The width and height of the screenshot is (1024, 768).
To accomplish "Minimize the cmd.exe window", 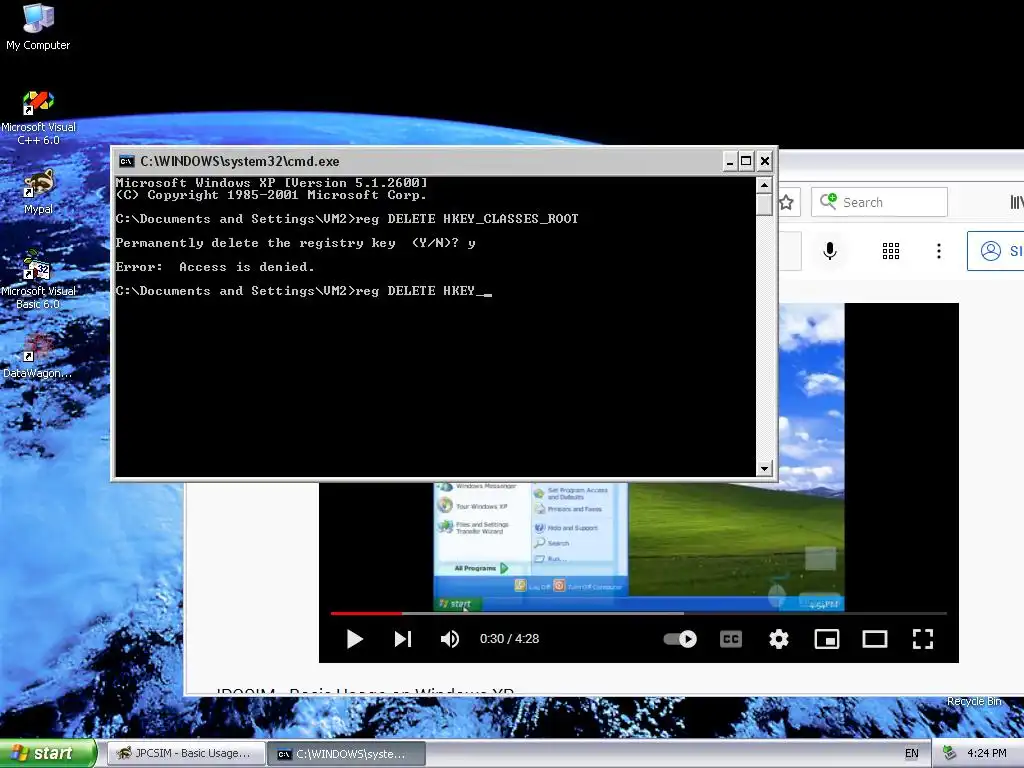I will pos(730,161).
